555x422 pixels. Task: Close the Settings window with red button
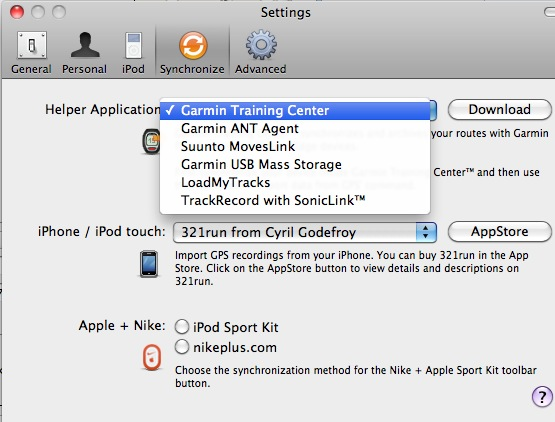[x=17, y=12]
